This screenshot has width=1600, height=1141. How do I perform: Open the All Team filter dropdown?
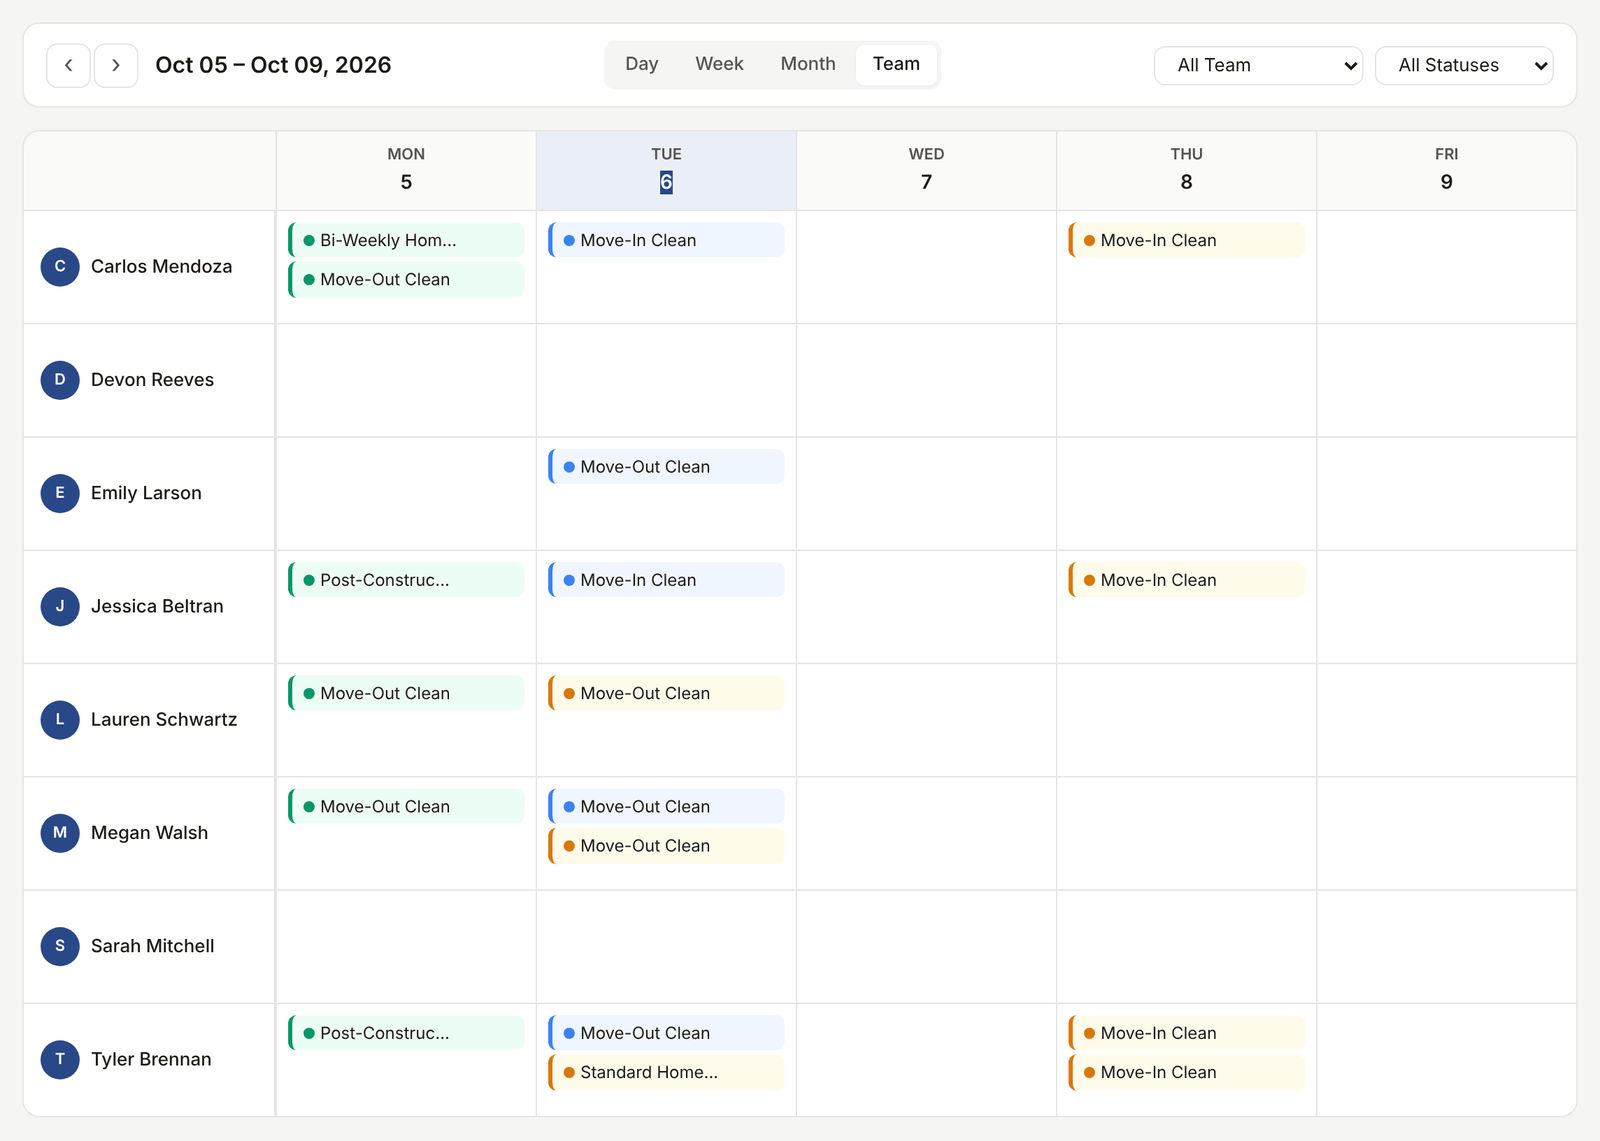1258,65
